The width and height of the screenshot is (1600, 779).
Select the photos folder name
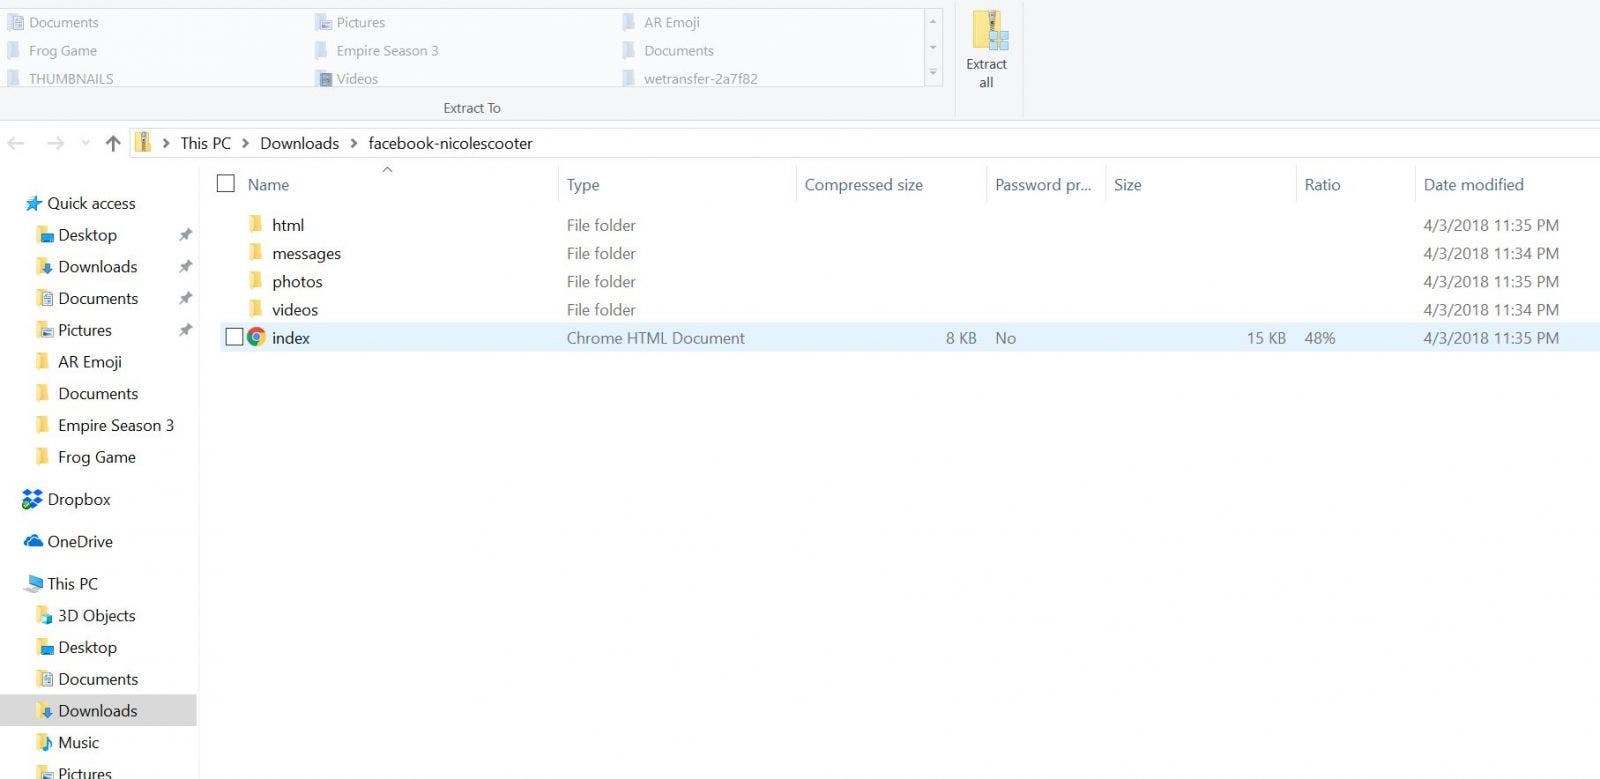[297, 282]
